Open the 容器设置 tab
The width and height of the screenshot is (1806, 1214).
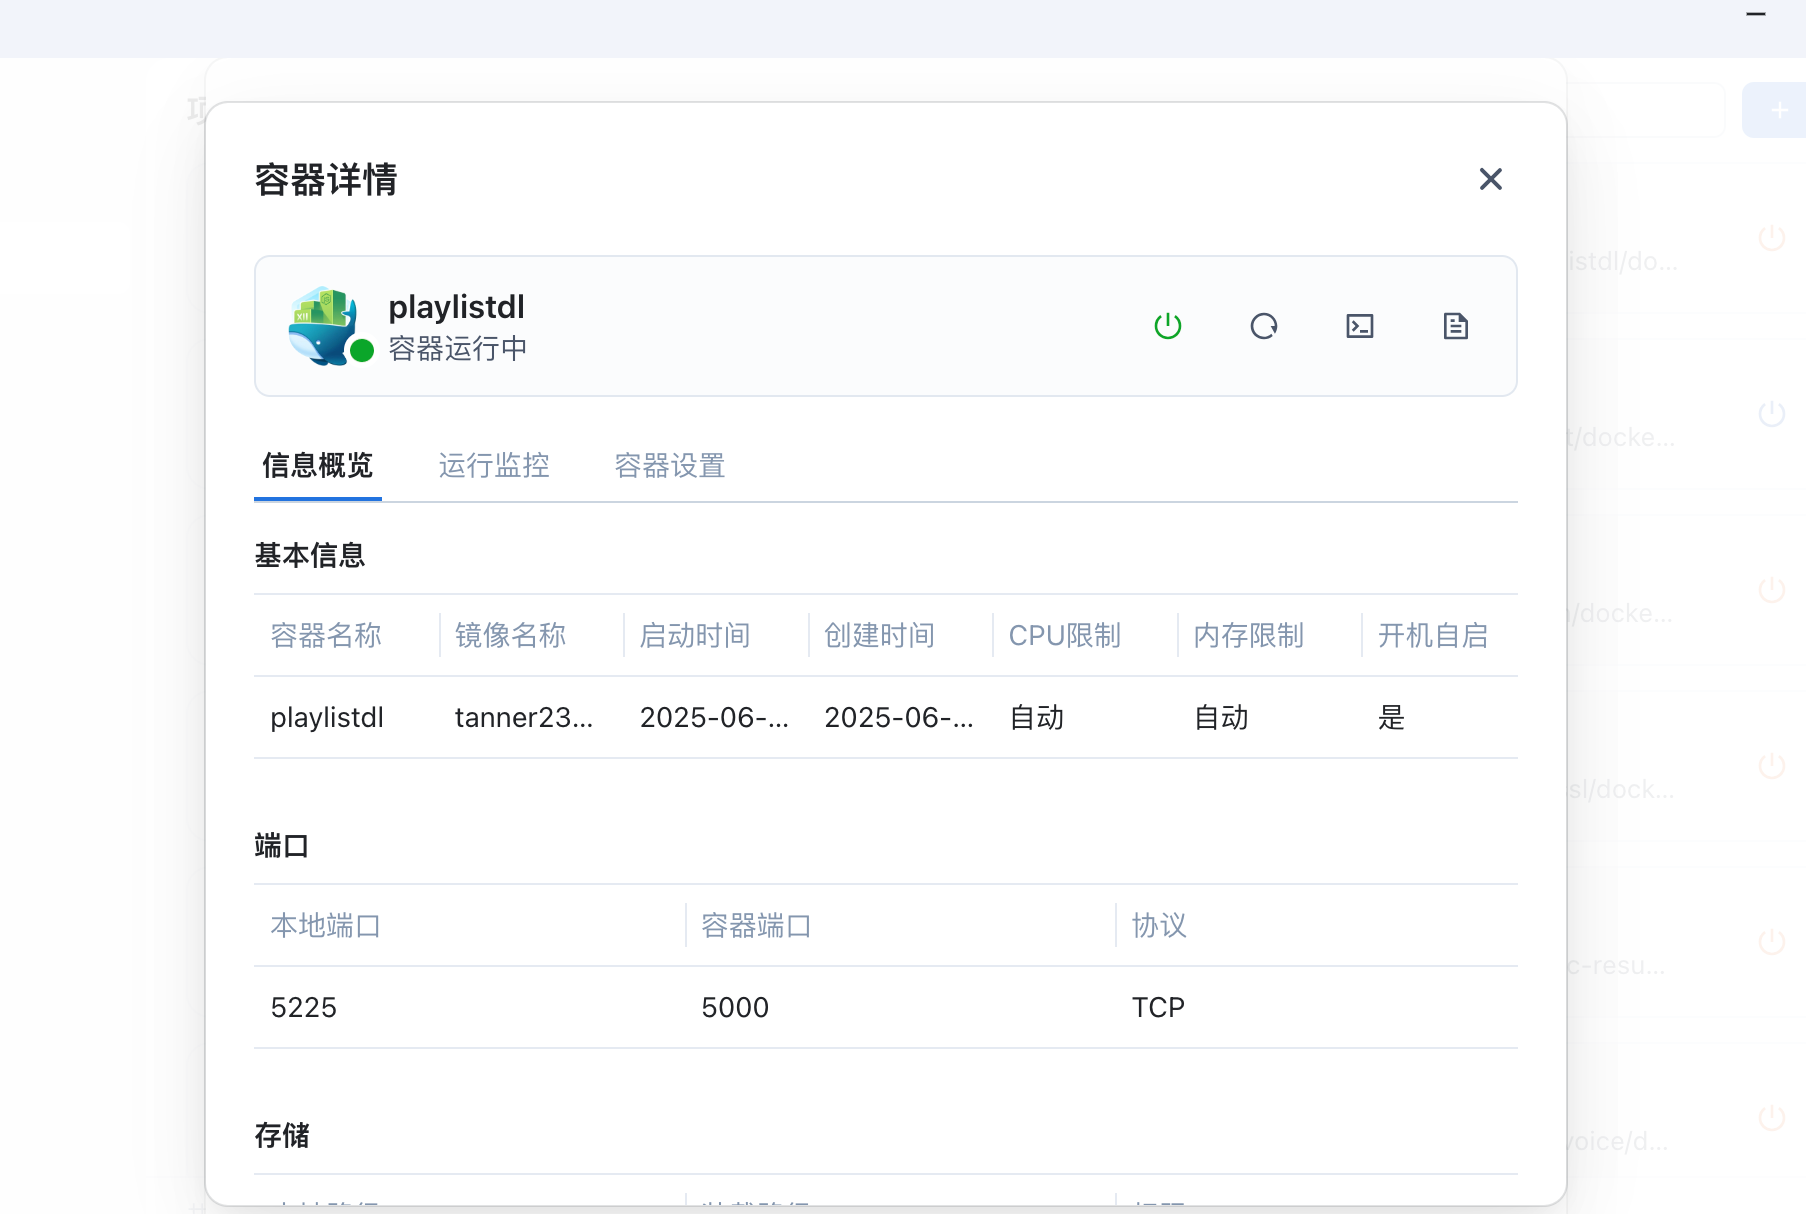(x=669, y=465)
